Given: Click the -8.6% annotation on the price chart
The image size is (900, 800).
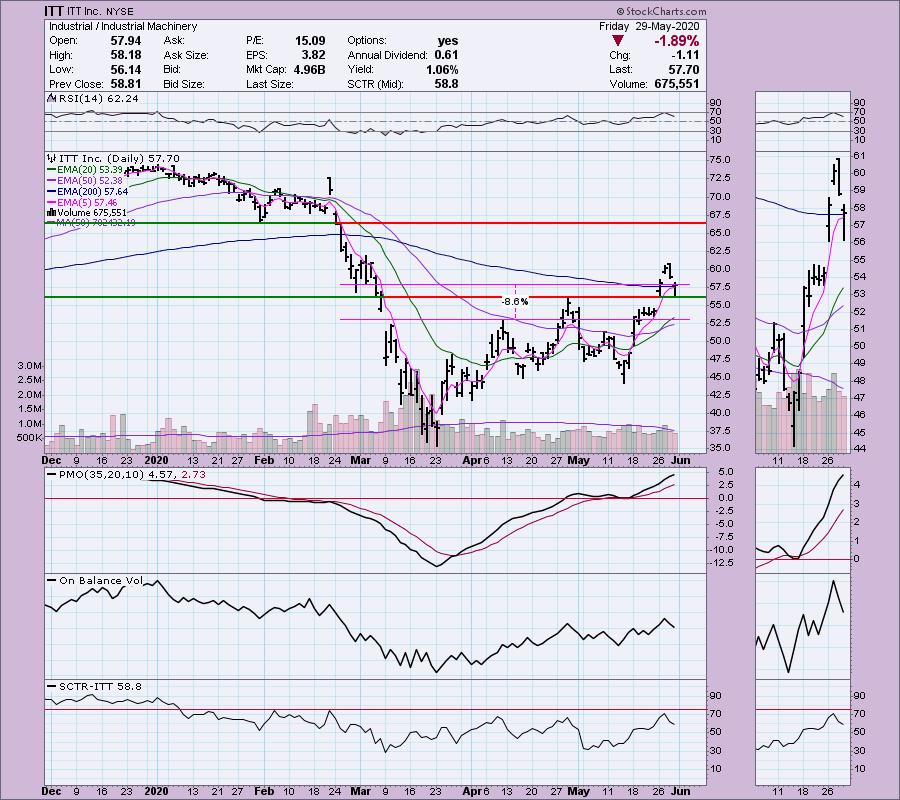Looking at the screenshot, I should click(x=515, y=301).
